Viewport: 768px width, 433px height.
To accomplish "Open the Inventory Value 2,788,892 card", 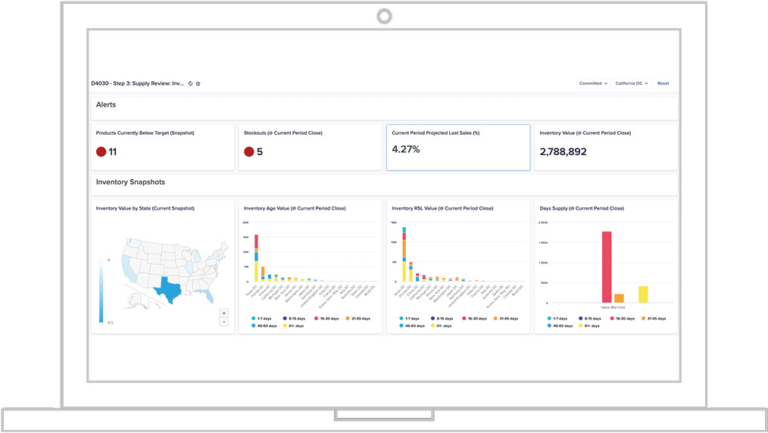I will [x=606, y=147].
